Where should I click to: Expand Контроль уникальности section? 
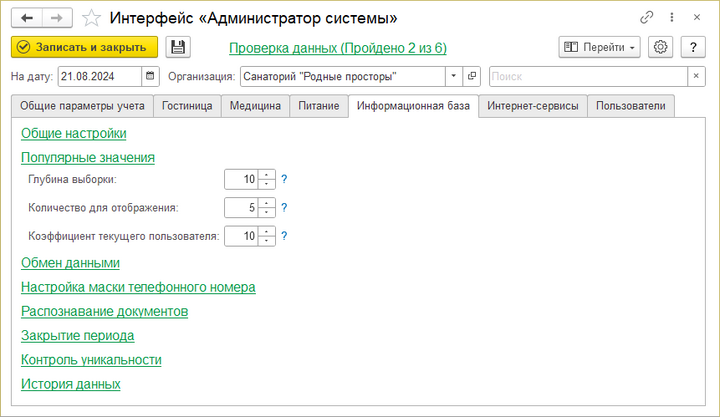91,360
